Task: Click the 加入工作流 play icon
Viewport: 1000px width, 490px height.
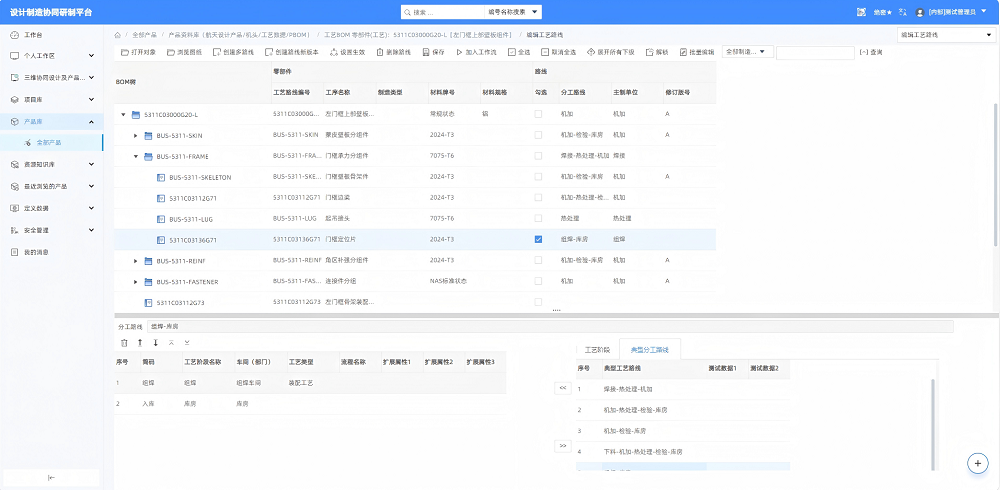Action: click(459, 52)
